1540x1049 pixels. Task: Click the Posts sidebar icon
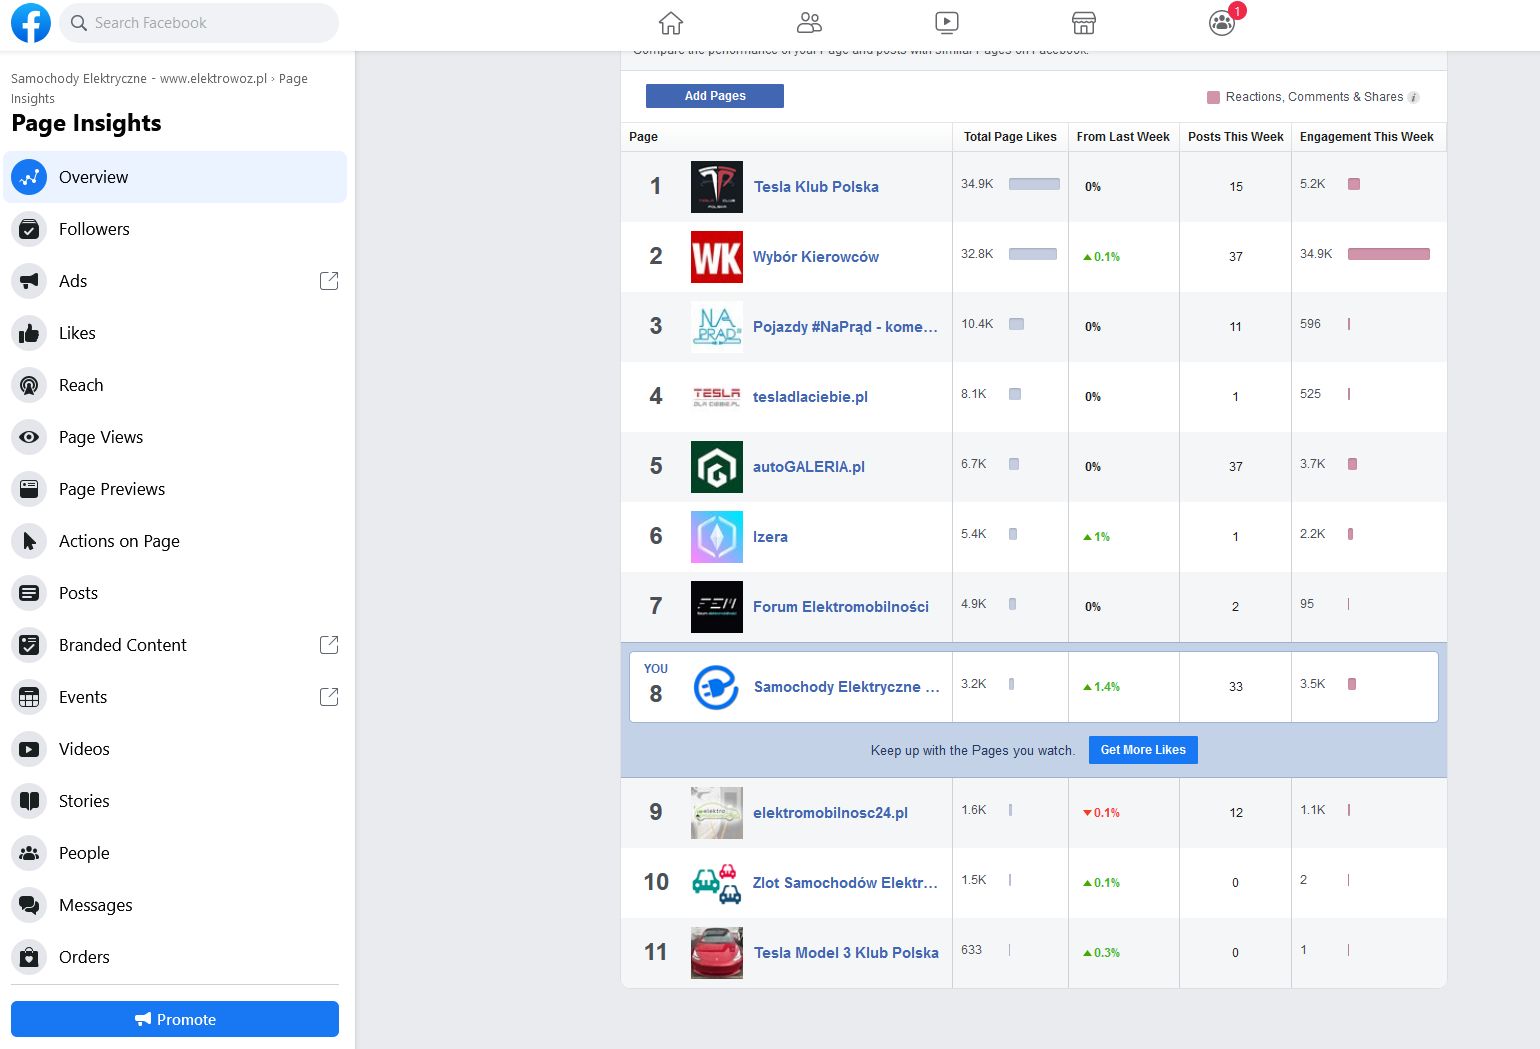tap(29, 593)
